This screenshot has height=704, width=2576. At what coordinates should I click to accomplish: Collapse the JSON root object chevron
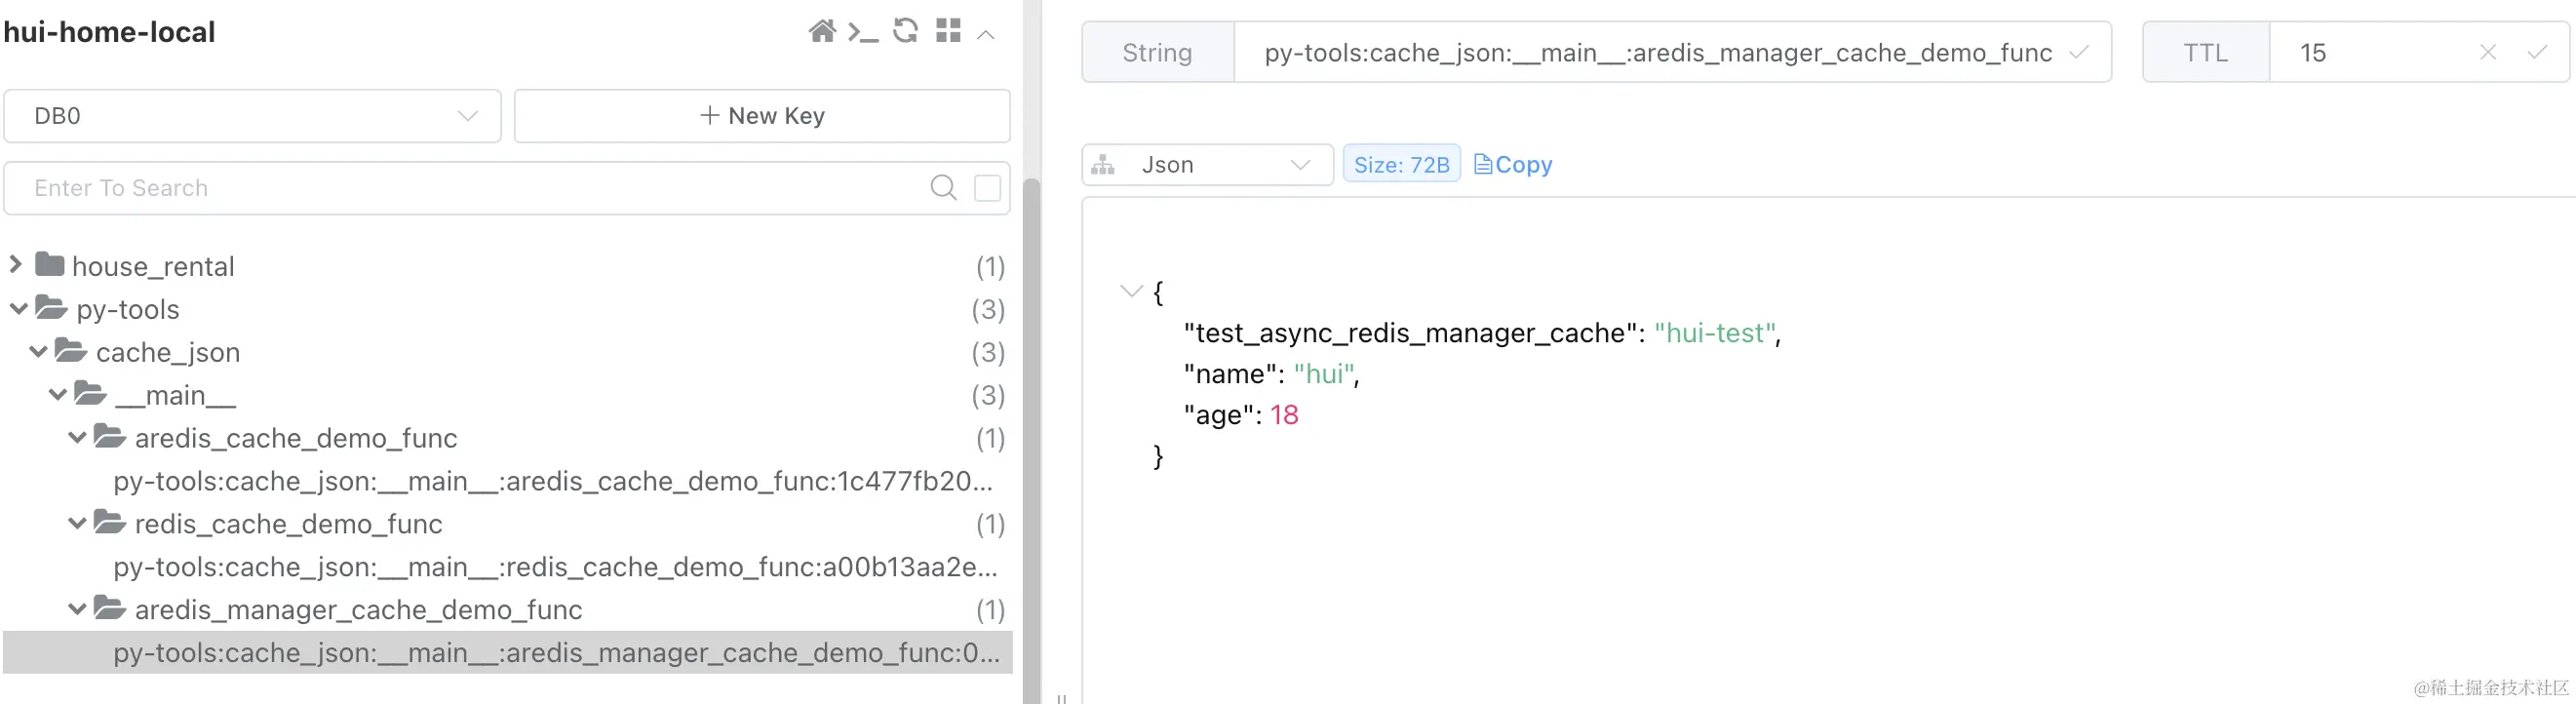coord(1131,292)
